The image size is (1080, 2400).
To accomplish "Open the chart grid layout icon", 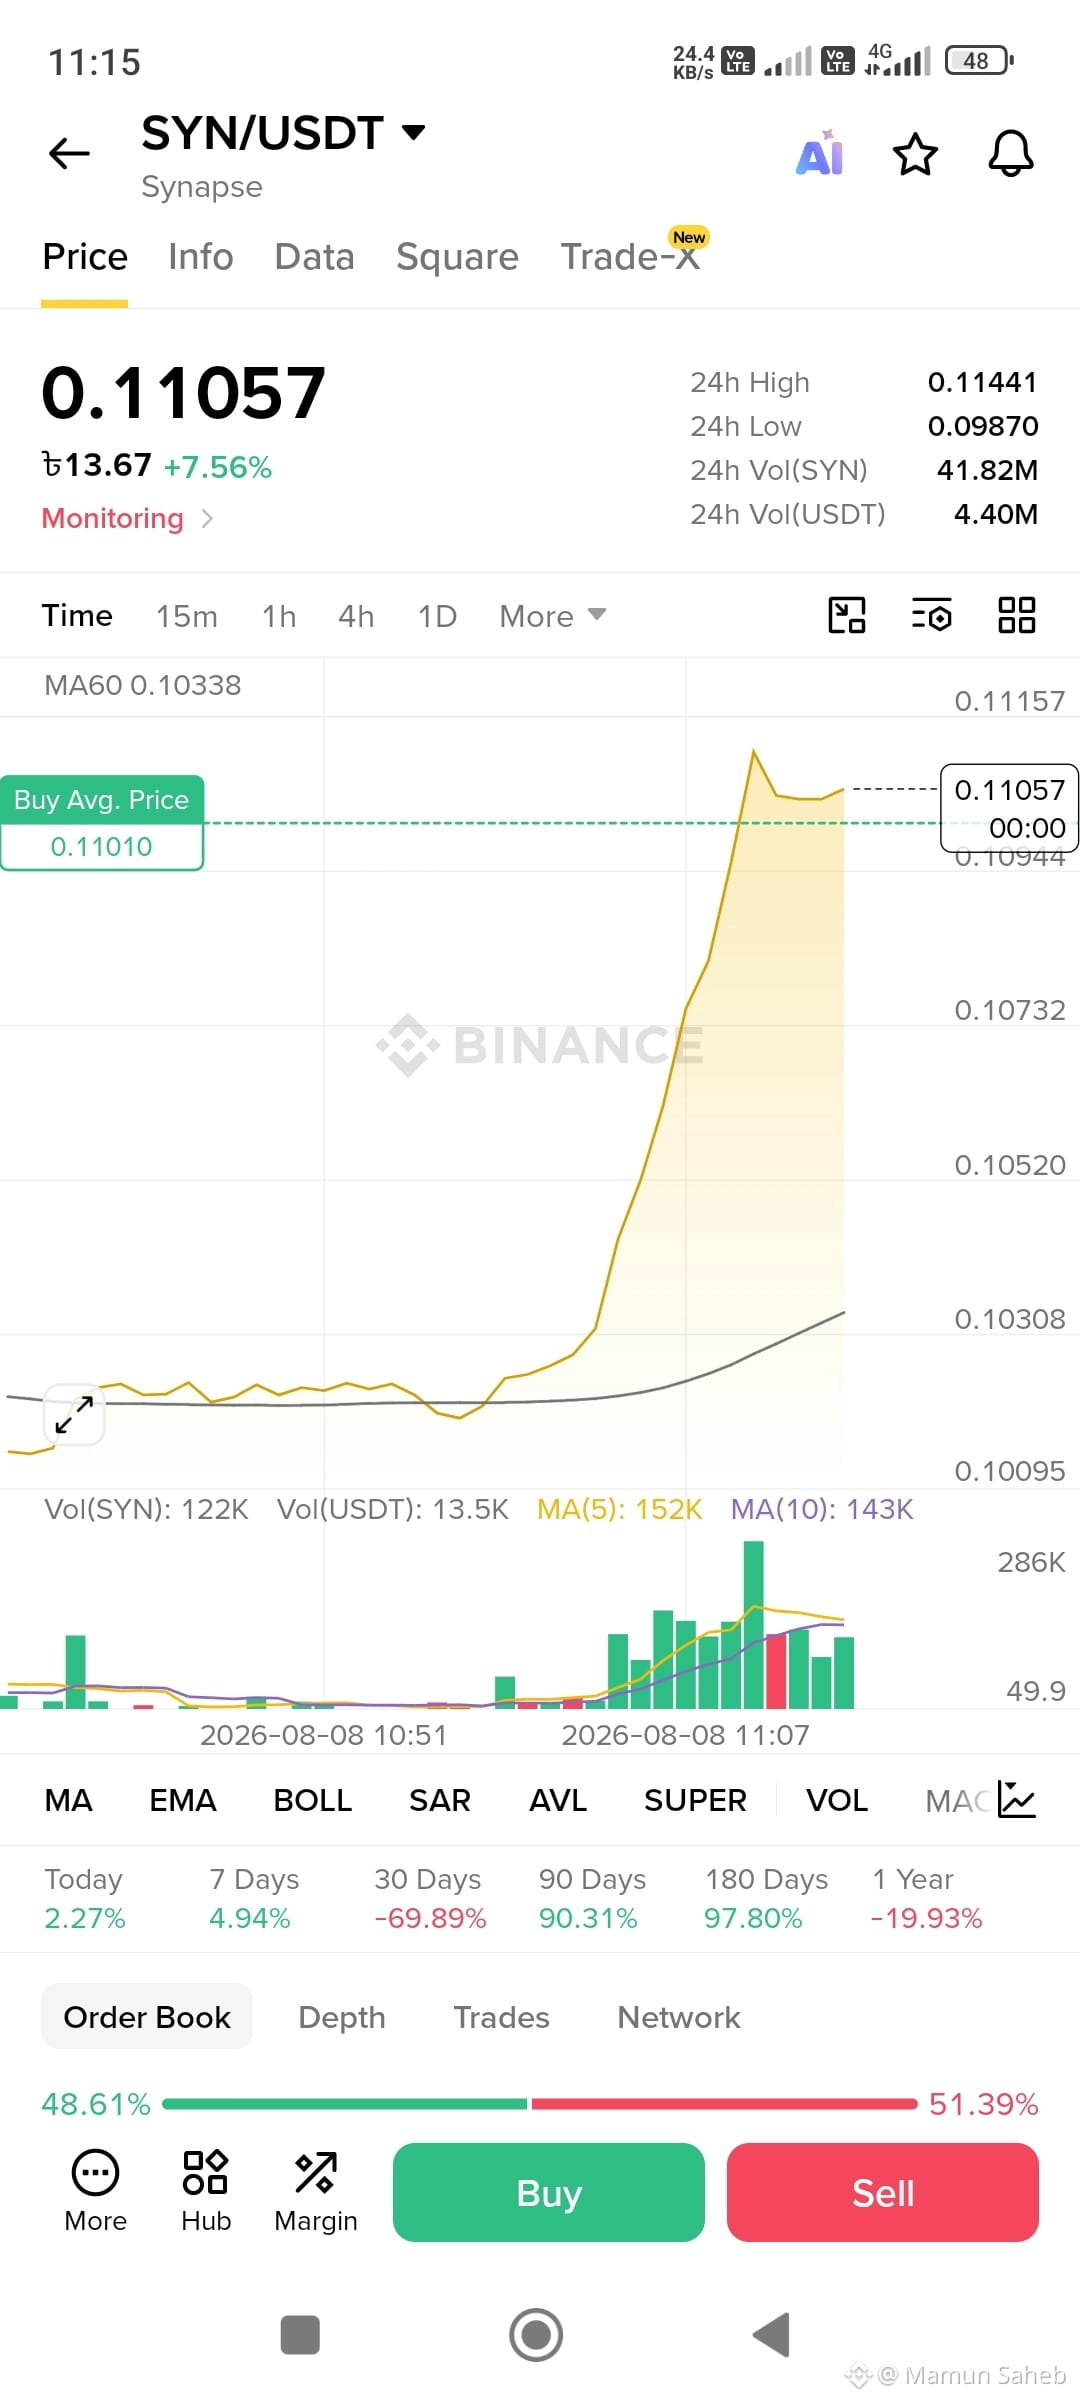I will (1017, 615).
